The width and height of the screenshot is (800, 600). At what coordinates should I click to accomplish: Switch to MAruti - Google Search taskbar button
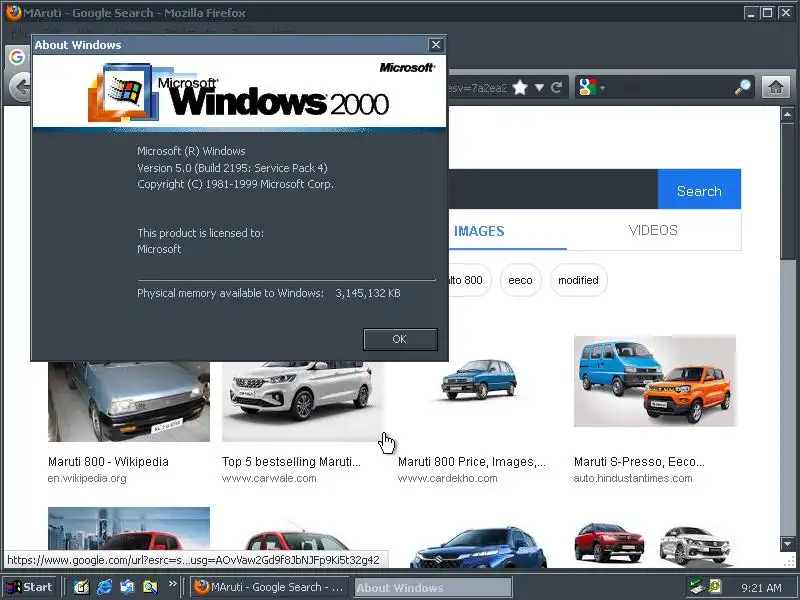tap(270, 587)
